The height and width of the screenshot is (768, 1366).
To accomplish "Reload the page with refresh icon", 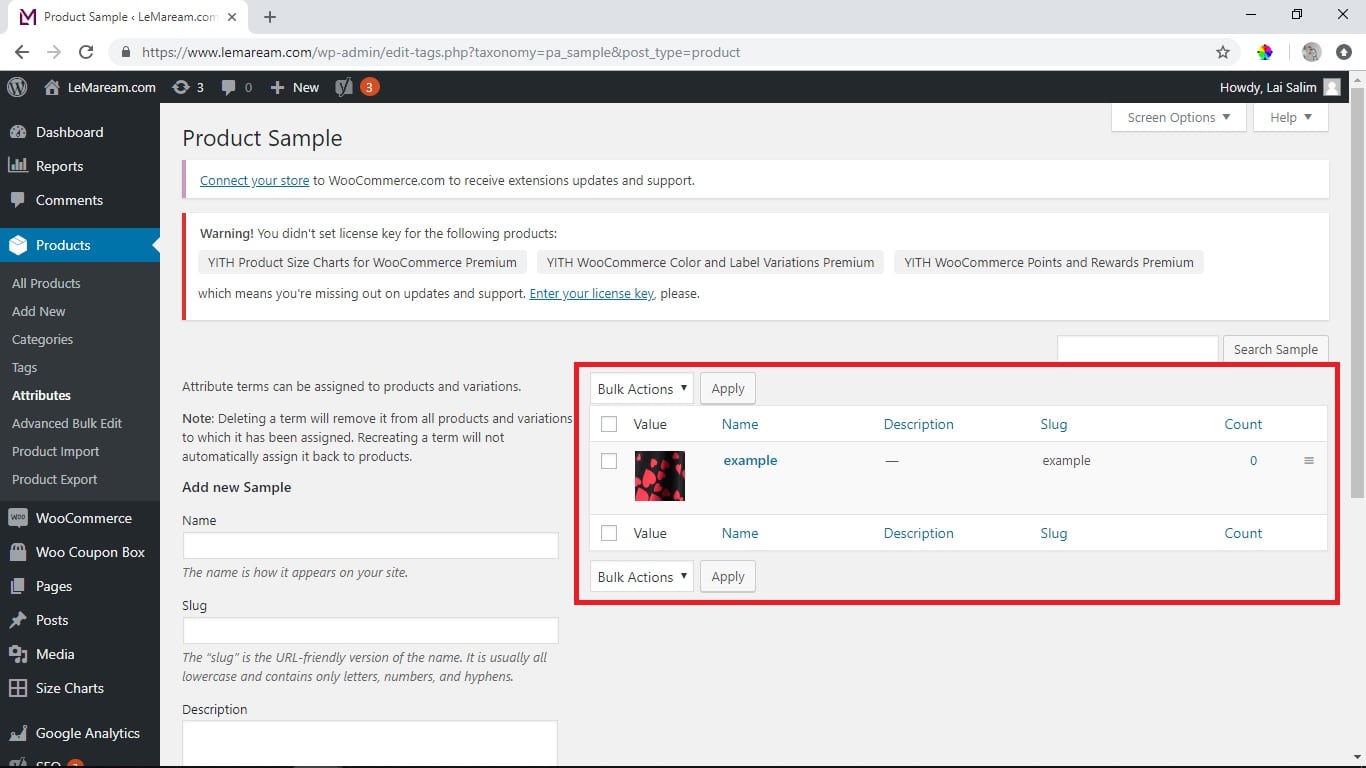I will click(86, 52).
